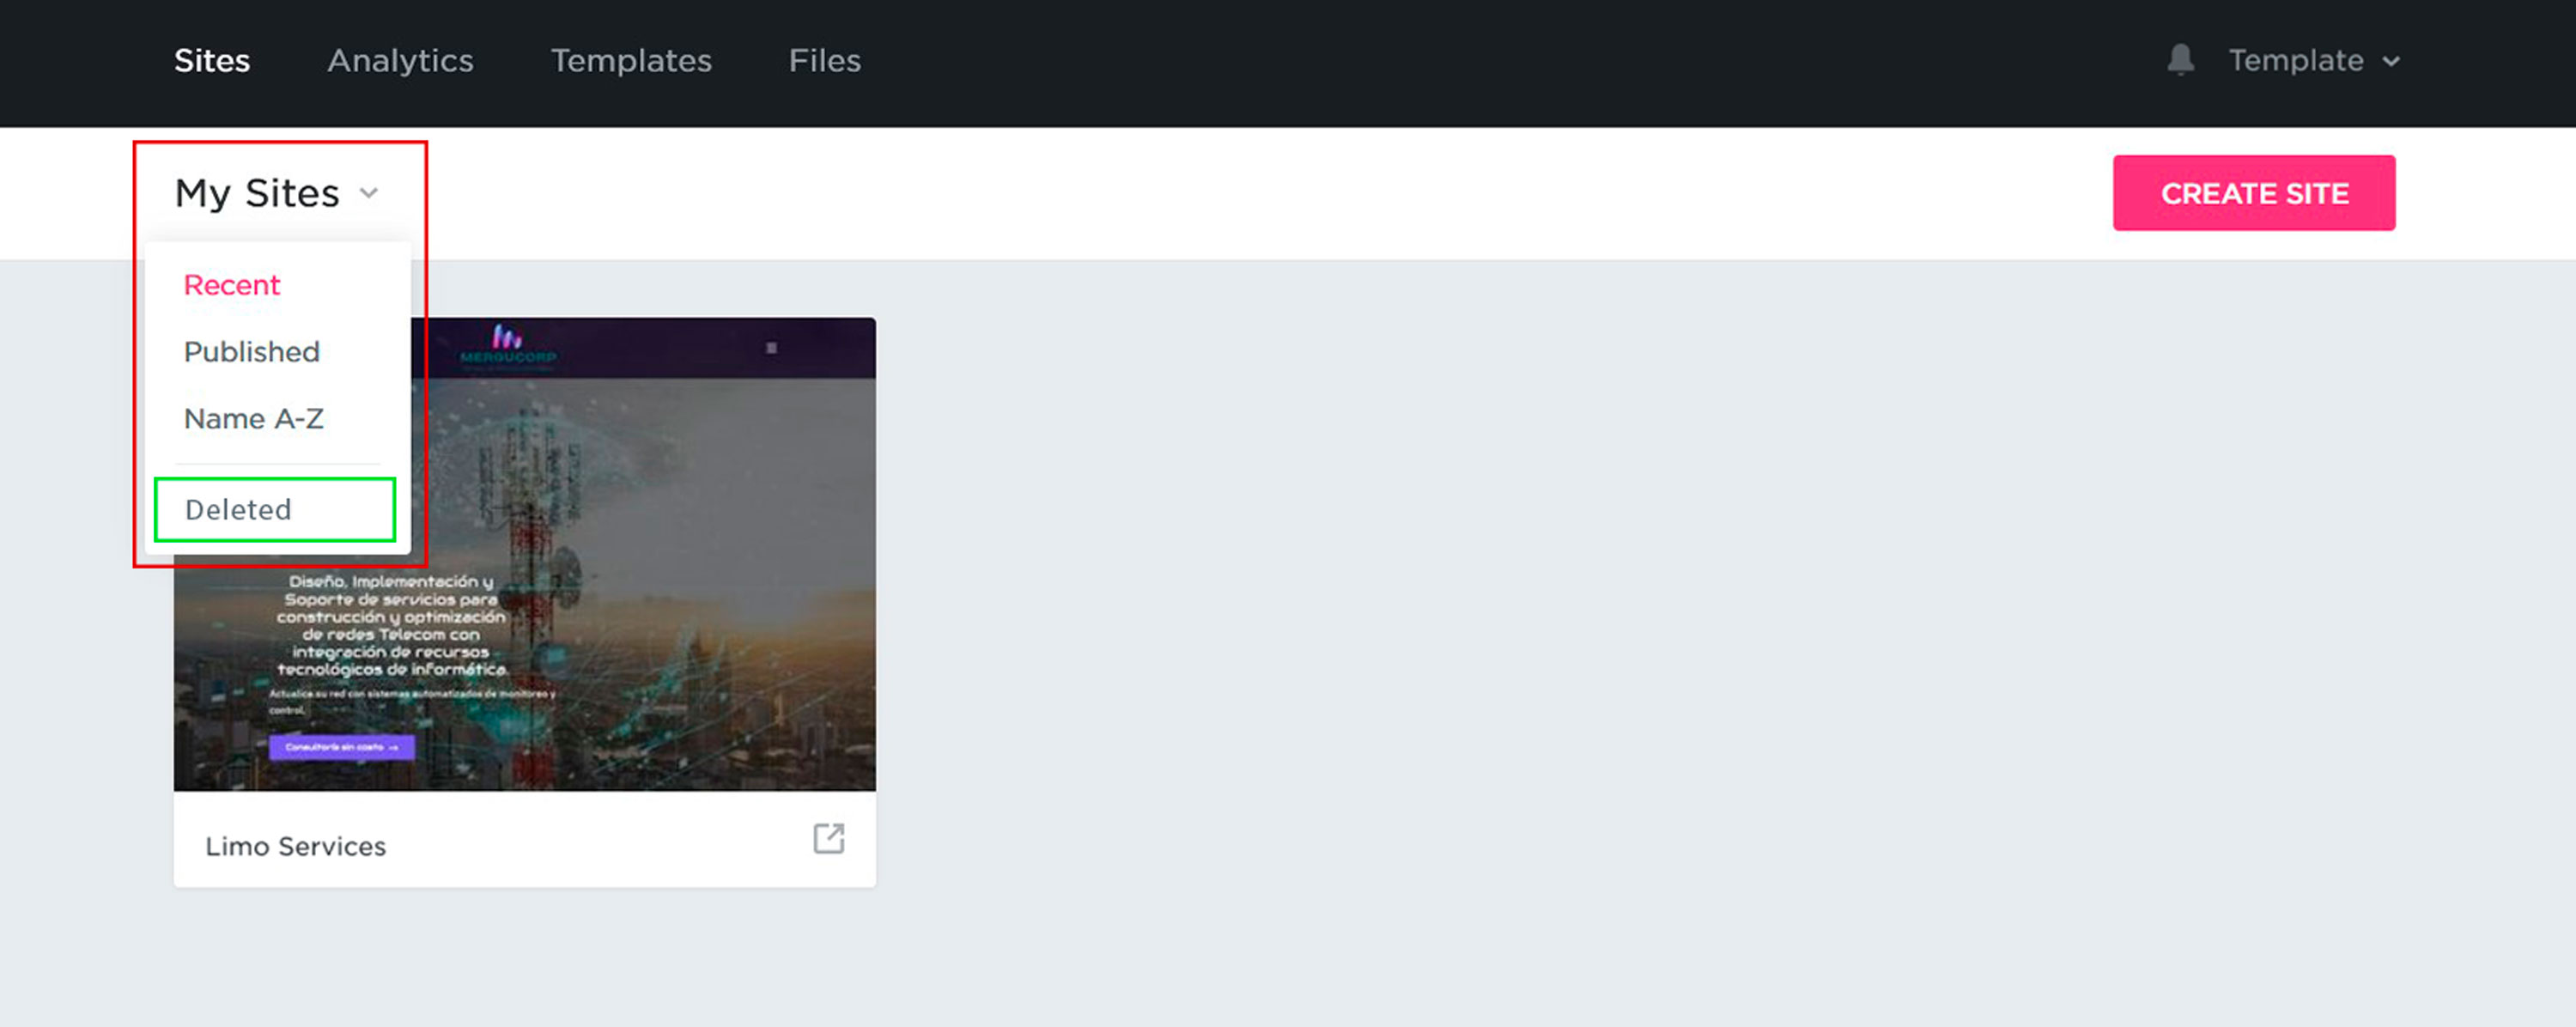Show Deleted sites
The image size is (2576, 1027).
pos(239,510)
